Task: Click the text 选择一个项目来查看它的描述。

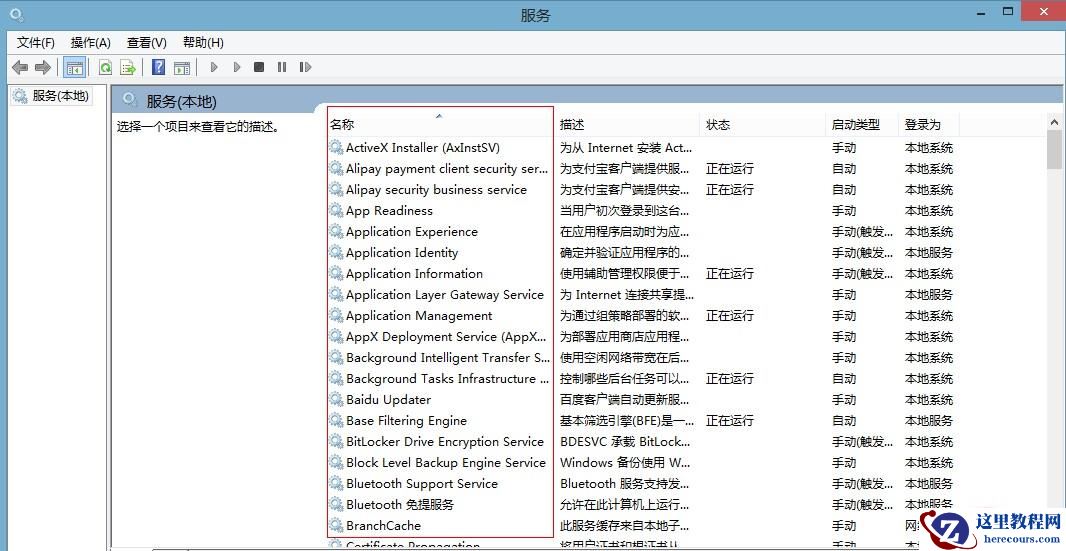Action: point(198,127)
